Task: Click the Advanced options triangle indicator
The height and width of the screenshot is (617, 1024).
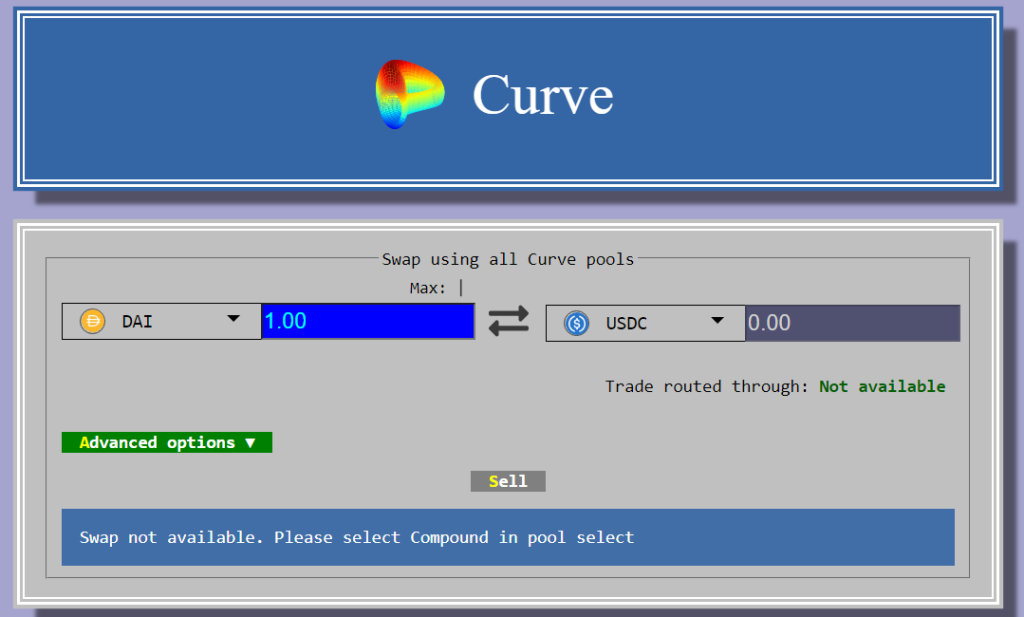Action: point(250,443)
